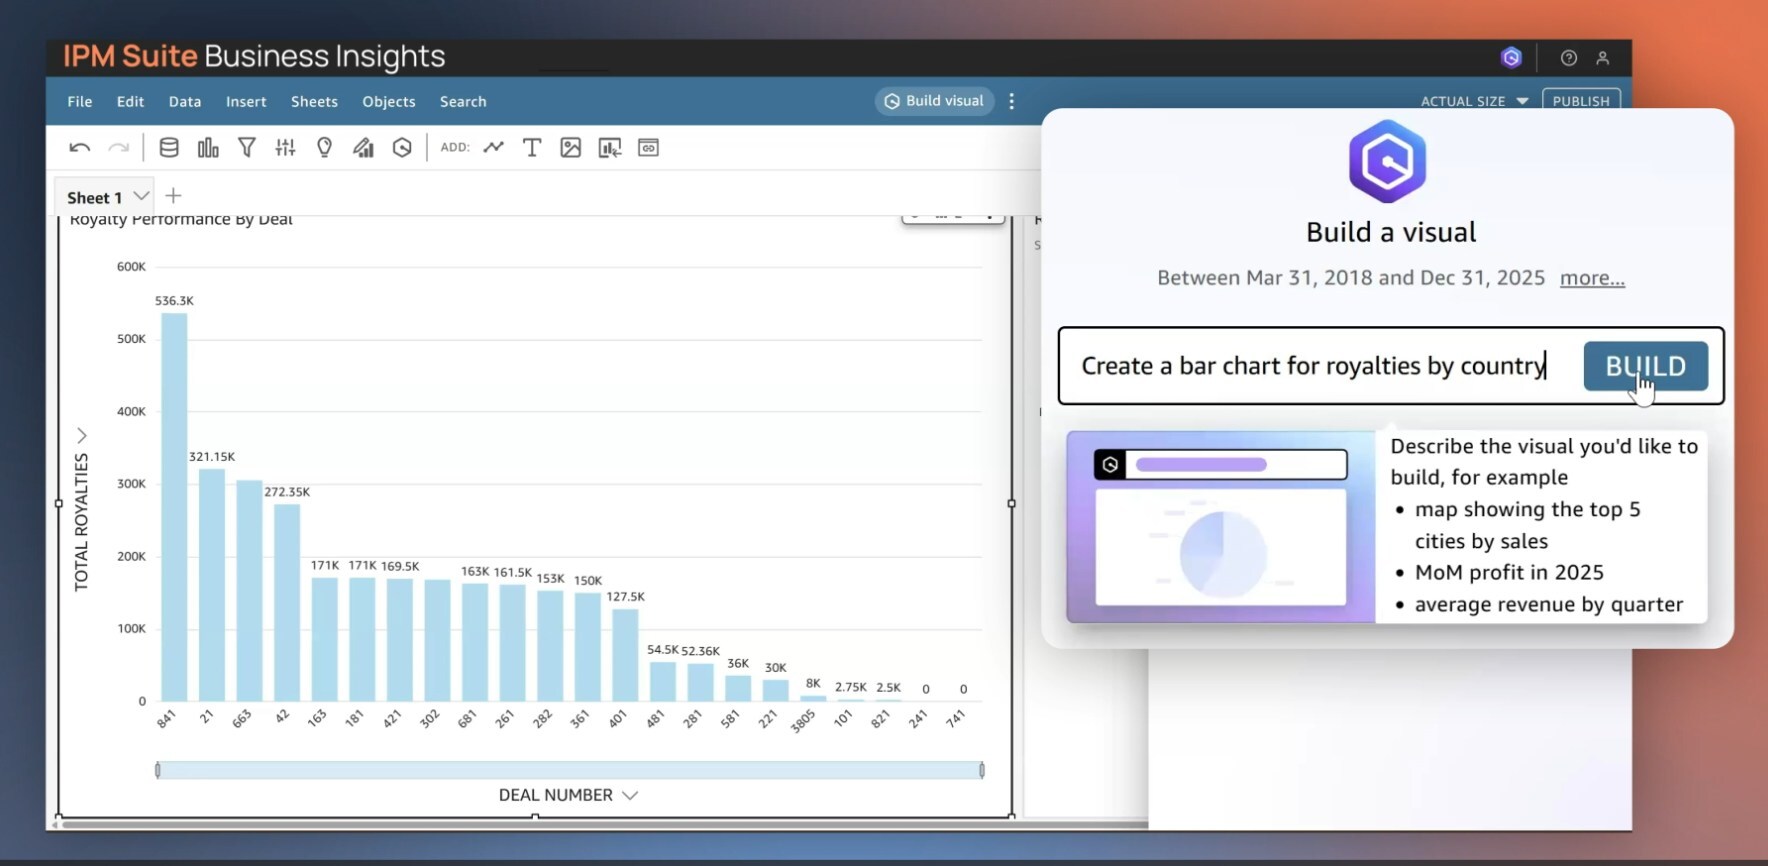Open the Sheets menu
Viewport: 1768px width, 866px height.
[x=314, y=101]
